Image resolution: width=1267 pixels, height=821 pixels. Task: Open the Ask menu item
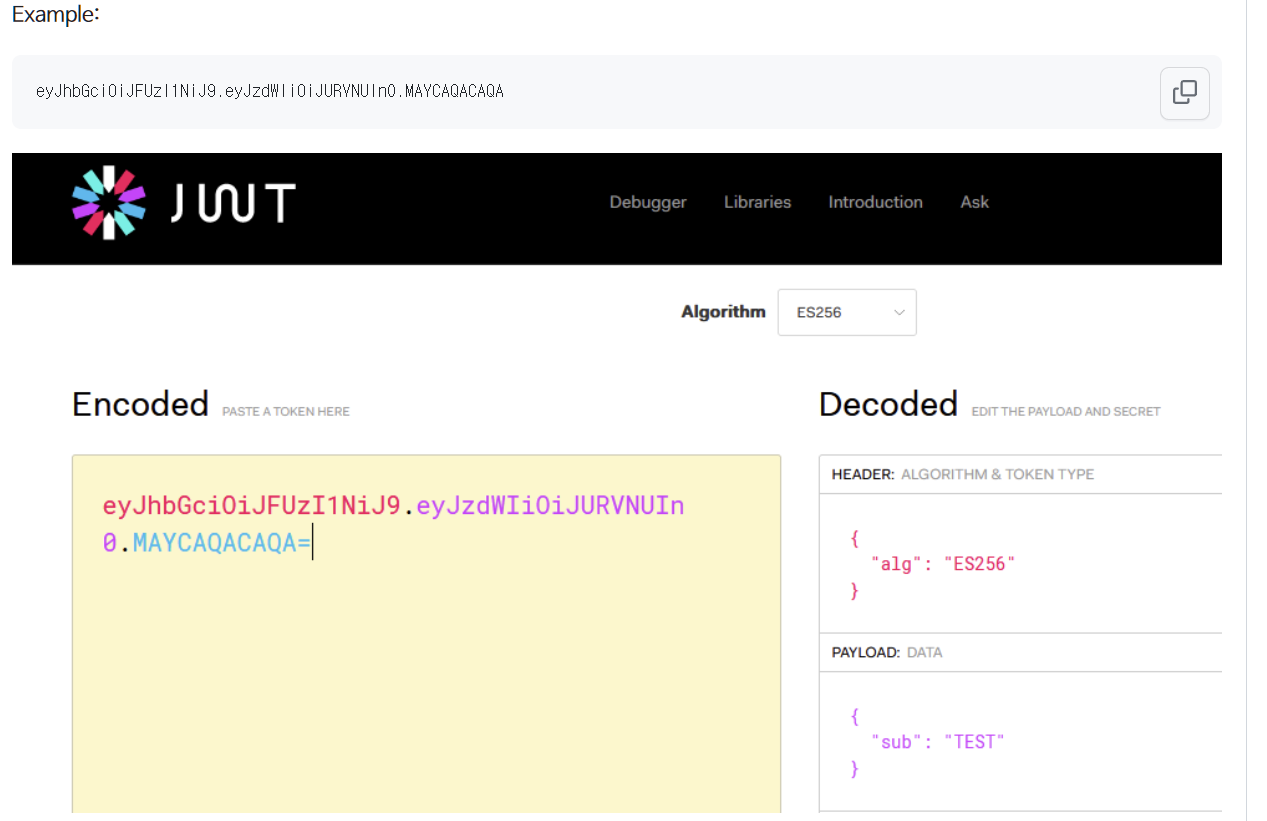coord(974,202)
